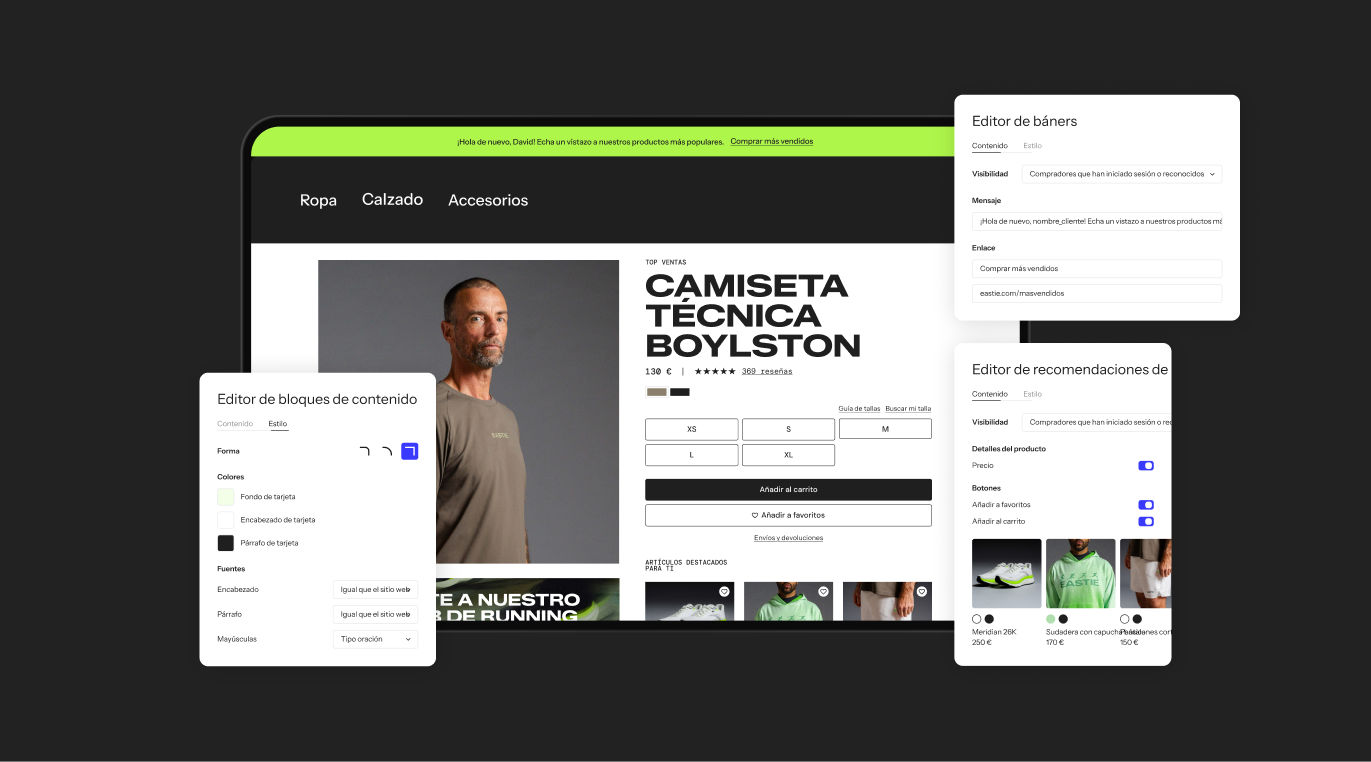Open Envíos y devoluciones link
Image resolution: width=1371 pixels, height=762 pixels.
[x=789, y=538]
